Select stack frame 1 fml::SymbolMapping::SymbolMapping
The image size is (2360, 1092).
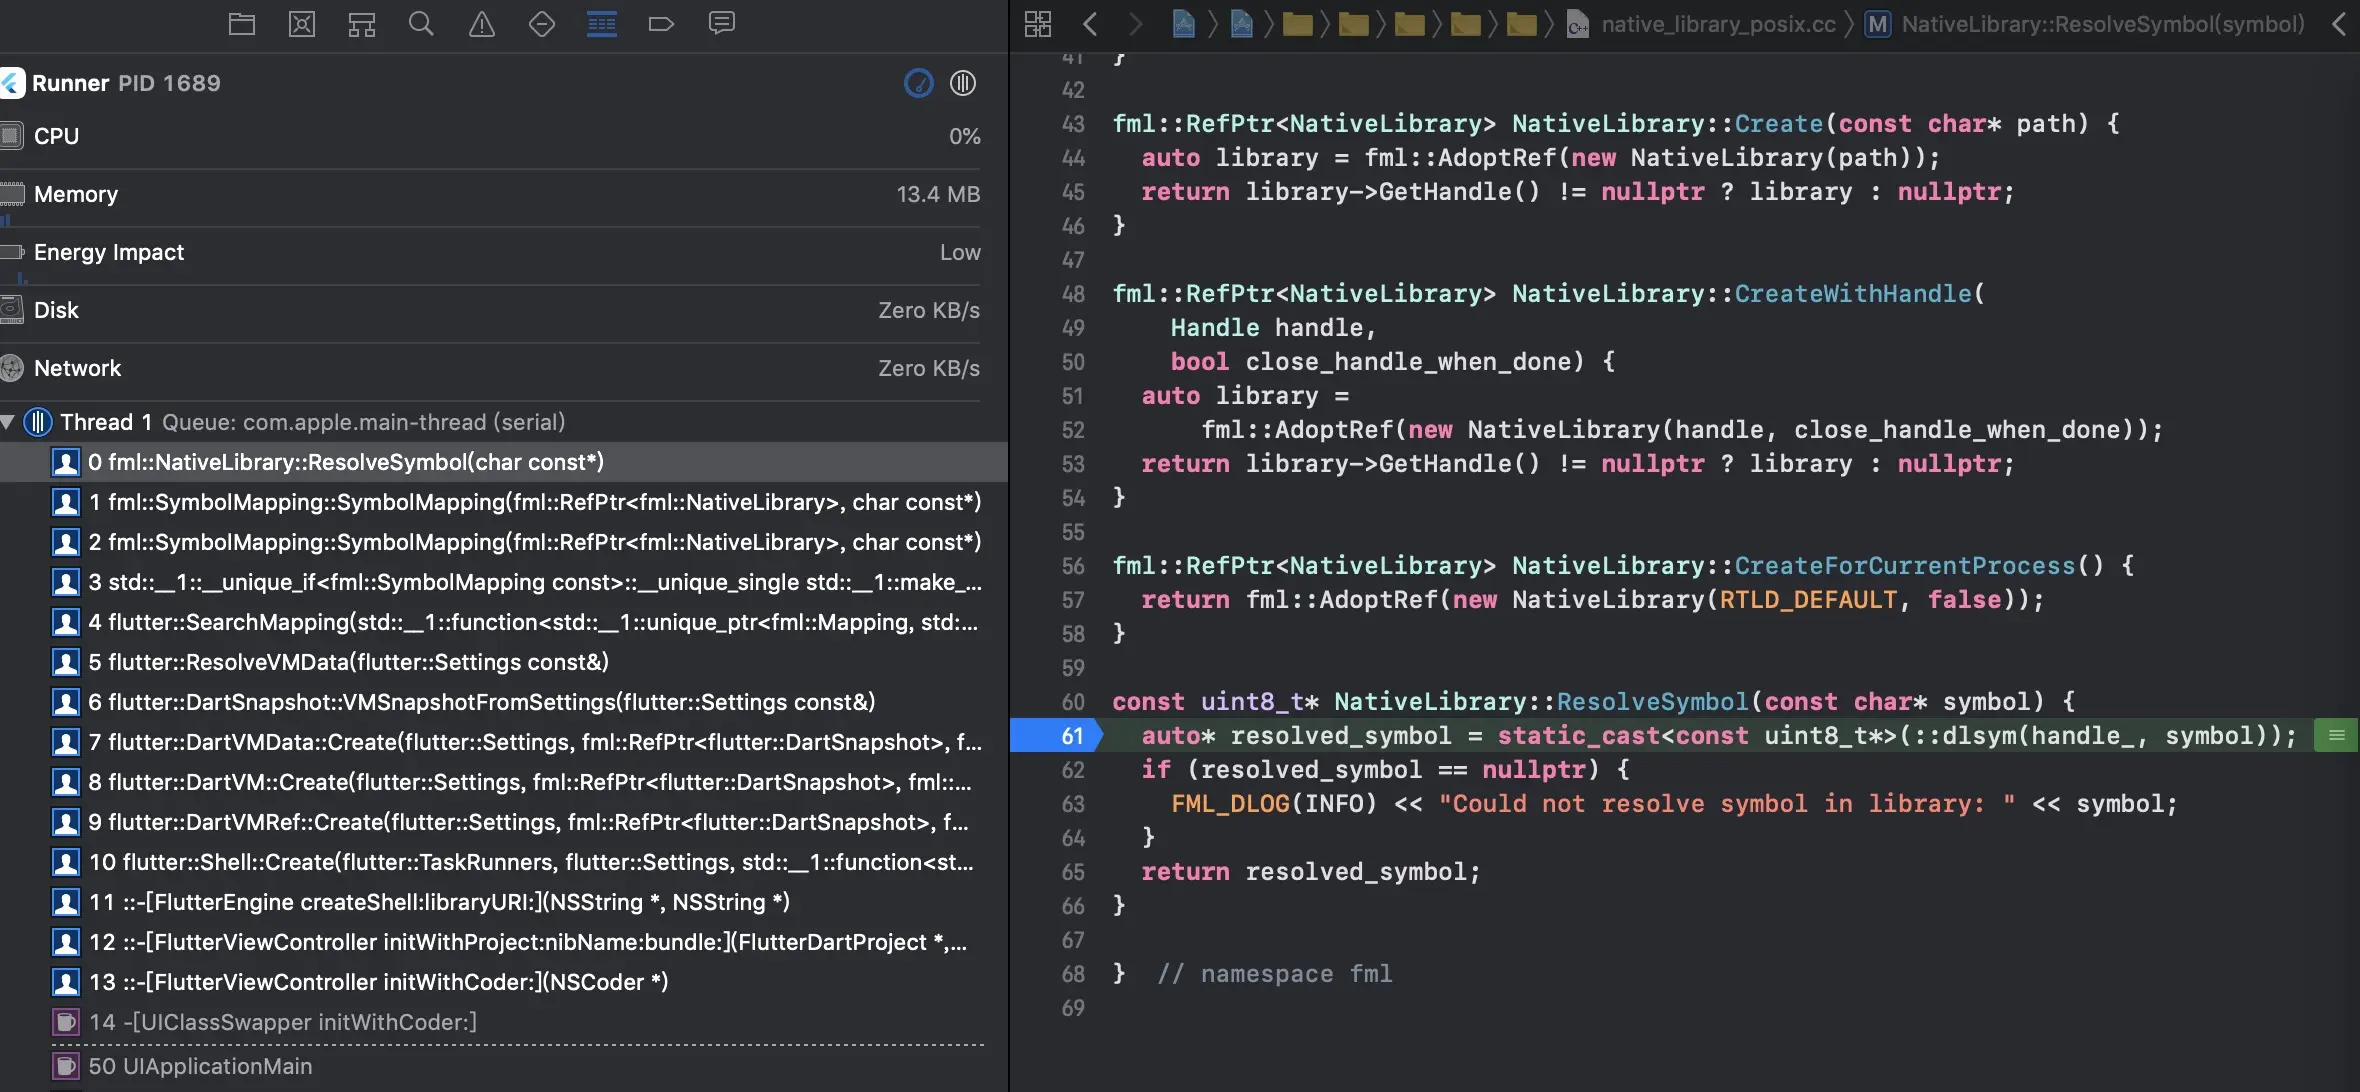click(504, 502)
